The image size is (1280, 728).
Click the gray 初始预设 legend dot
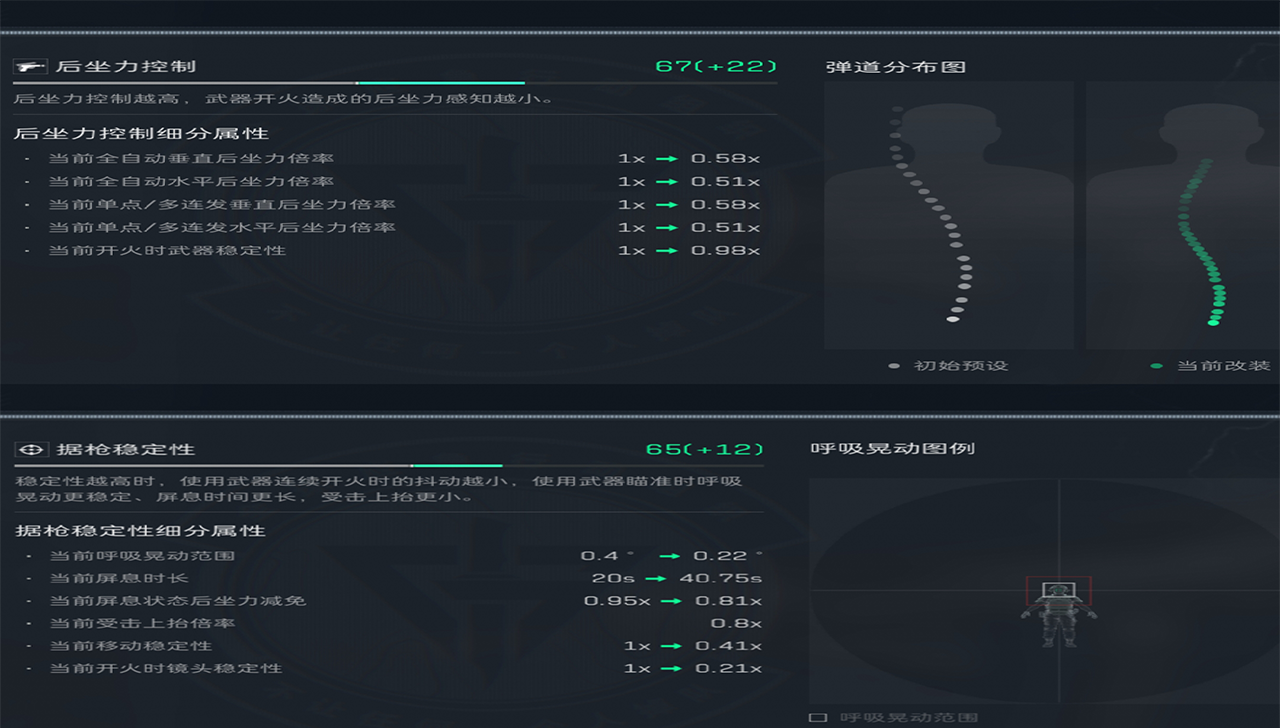click(x=894, y=366)
